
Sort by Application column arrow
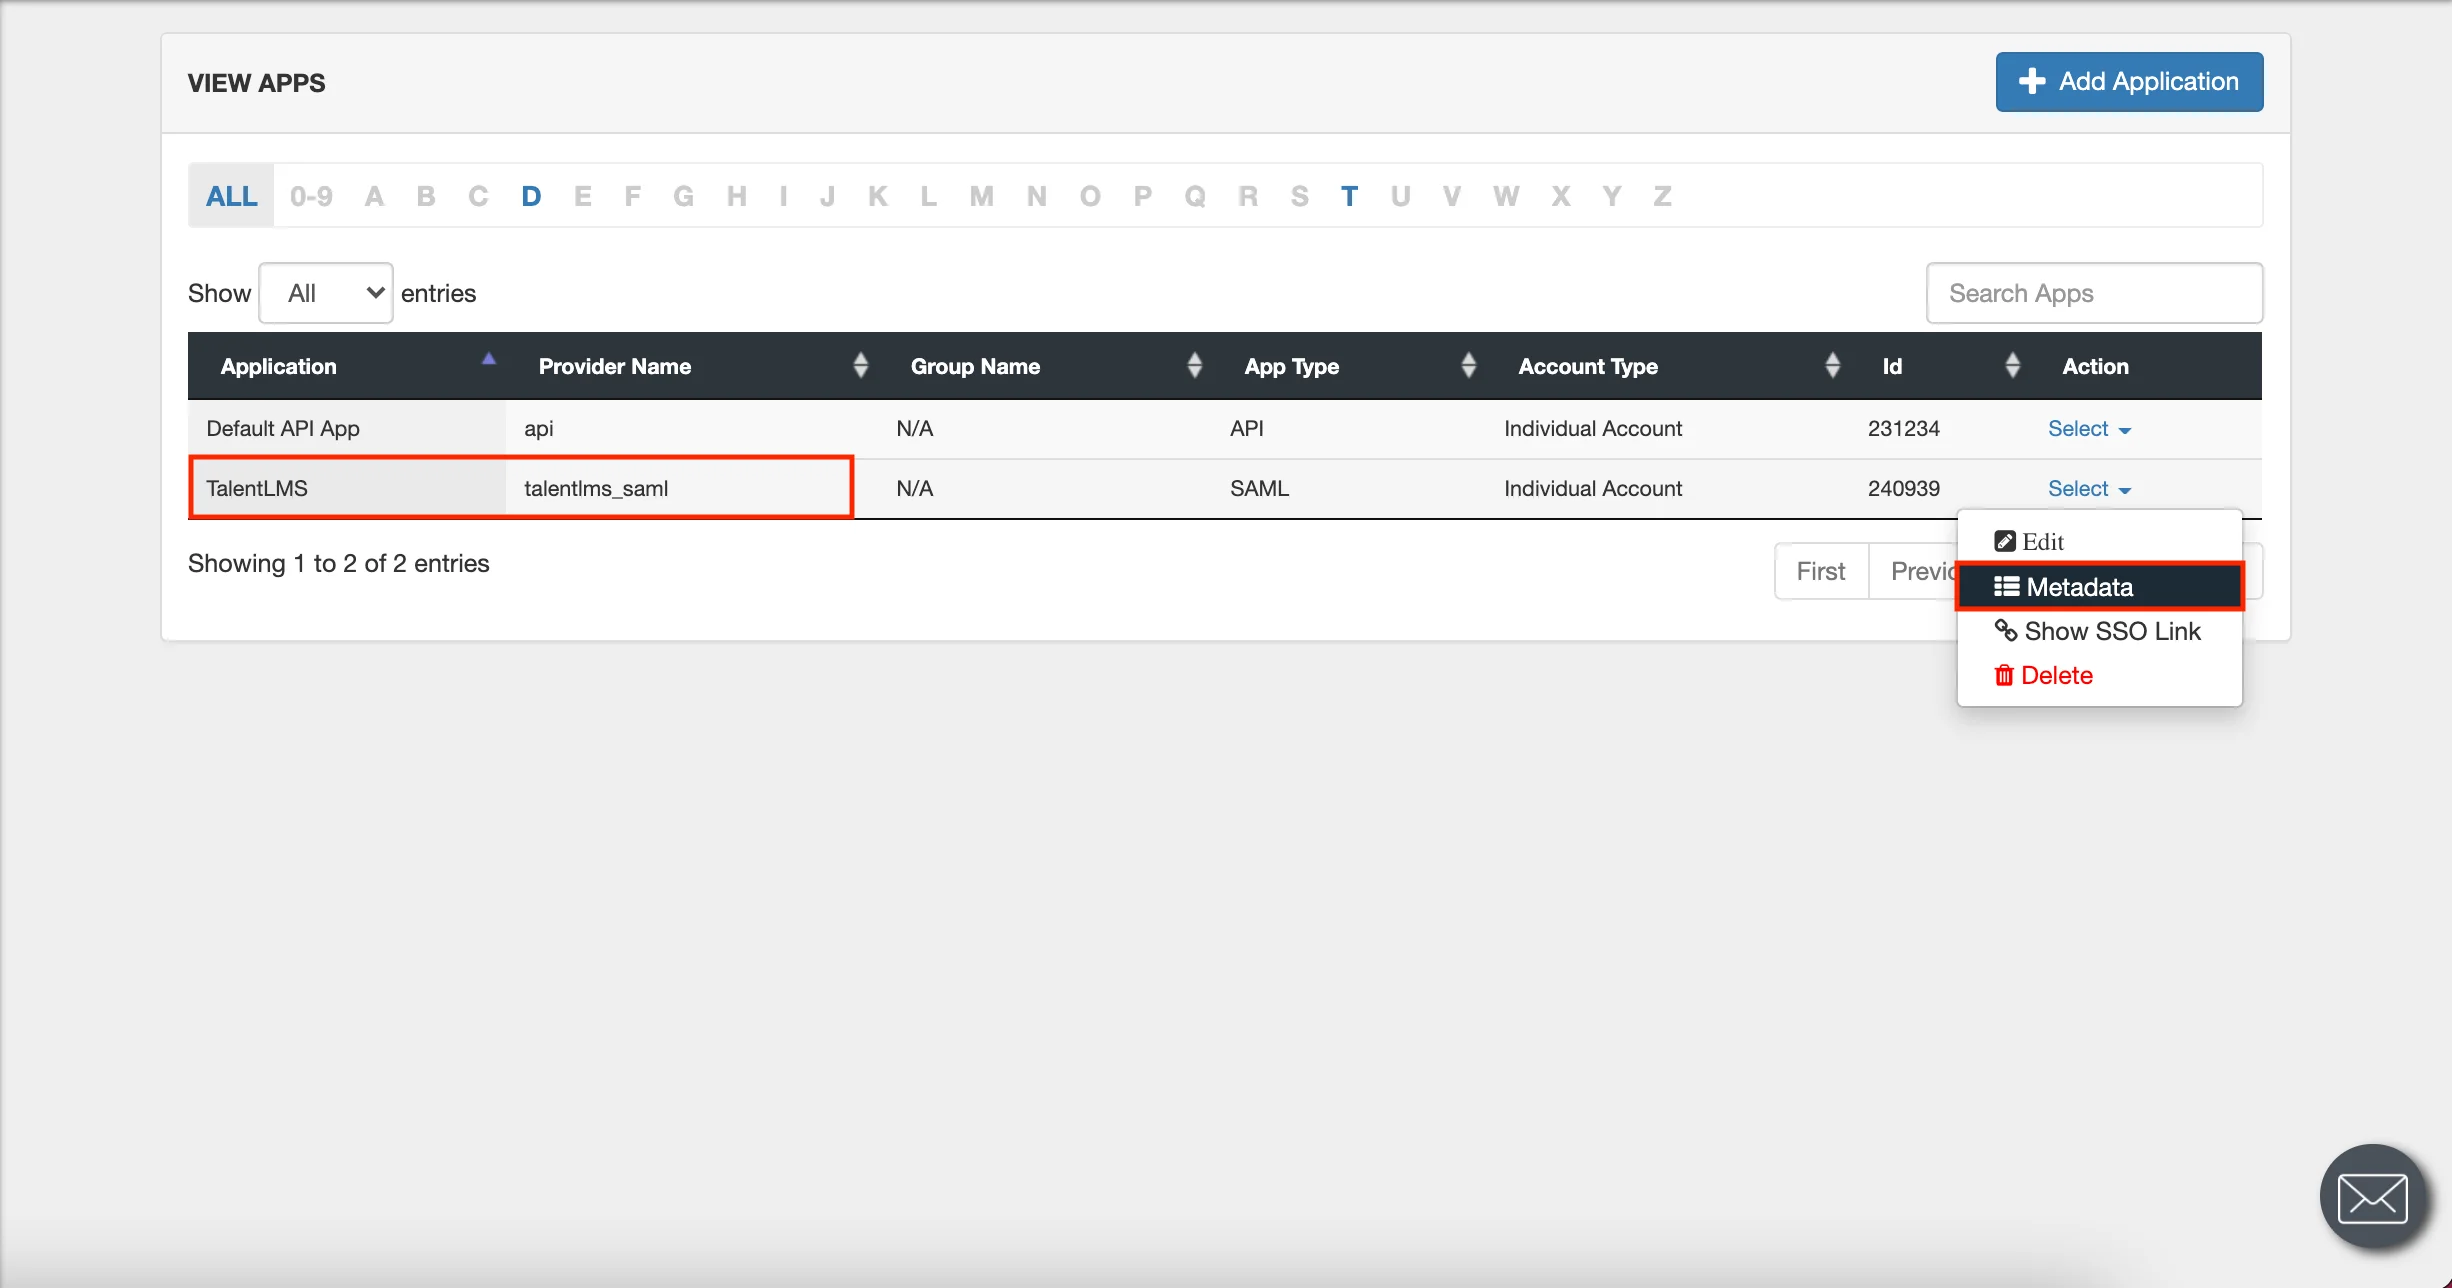click(489, 359)
